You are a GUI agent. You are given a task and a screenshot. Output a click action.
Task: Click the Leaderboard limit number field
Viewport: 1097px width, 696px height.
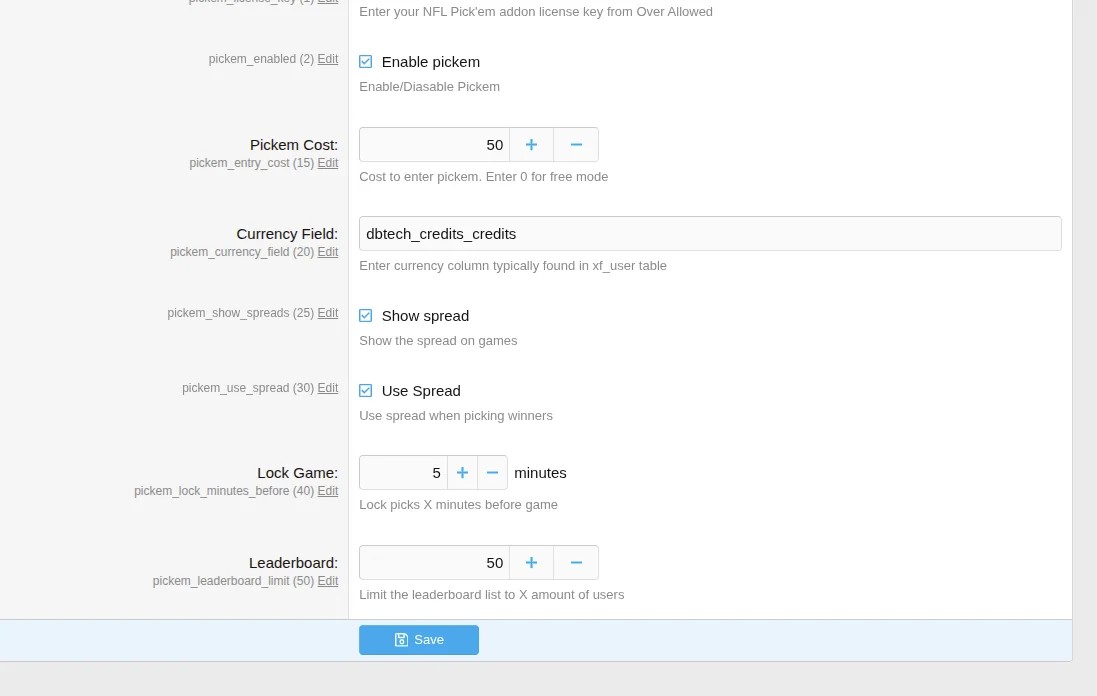435,563
